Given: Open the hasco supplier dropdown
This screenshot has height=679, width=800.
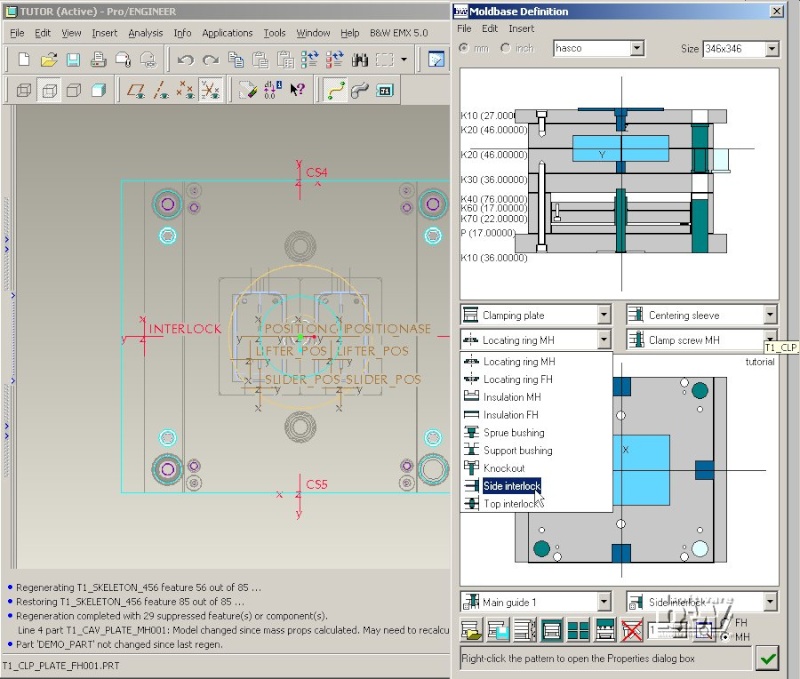Looking at the screenshot, I should pyautogui.click(x=637, y=48).
